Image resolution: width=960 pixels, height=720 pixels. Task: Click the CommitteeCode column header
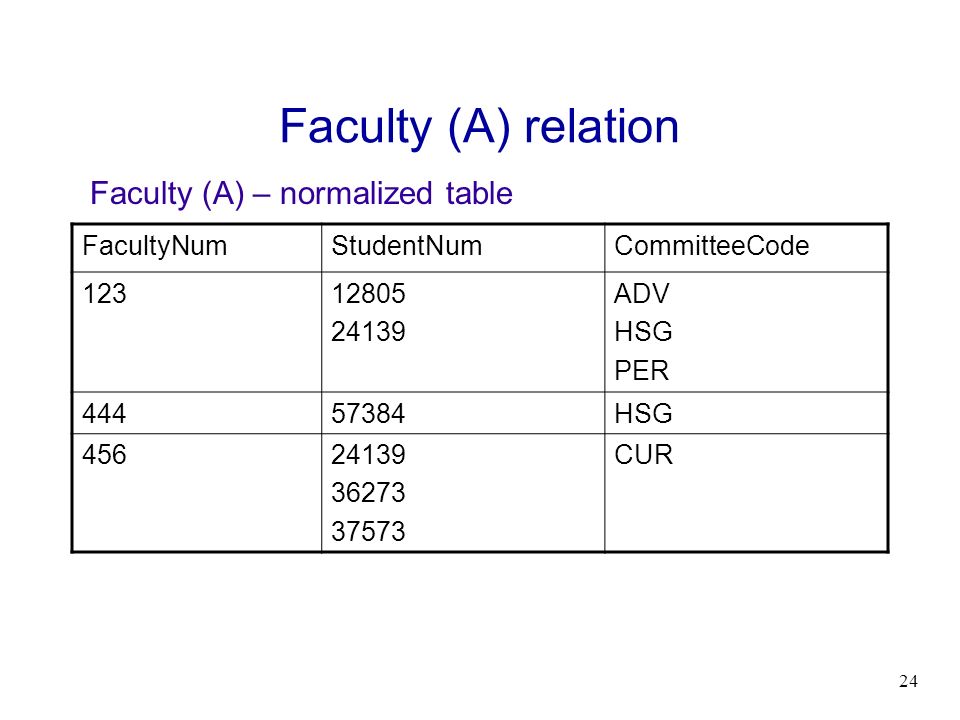(x=711, y=246)
